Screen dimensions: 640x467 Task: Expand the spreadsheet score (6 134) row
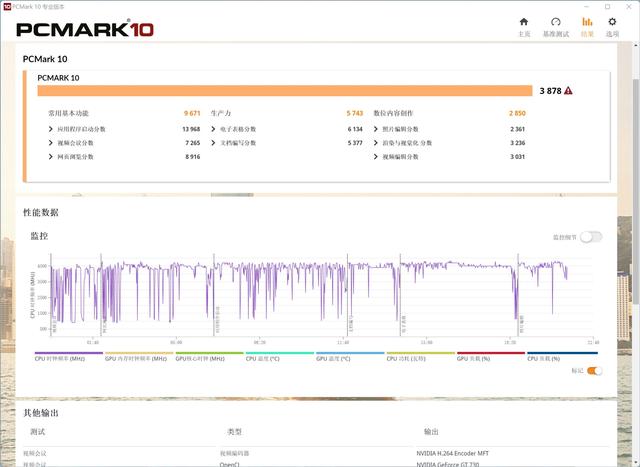pos(213,129)
